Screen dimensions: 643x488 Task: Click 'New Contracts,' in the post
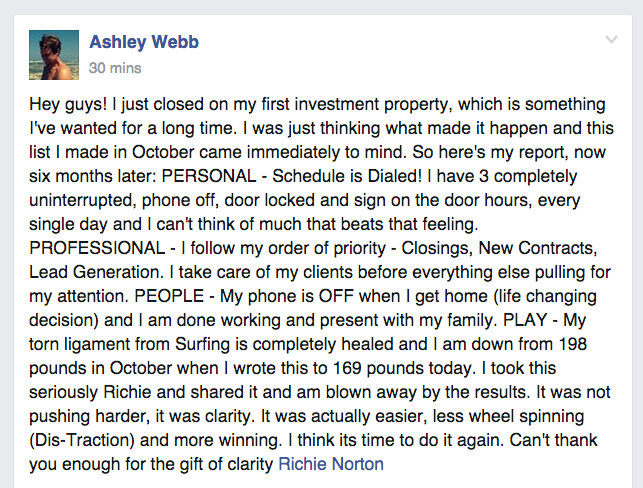point(538,249)
